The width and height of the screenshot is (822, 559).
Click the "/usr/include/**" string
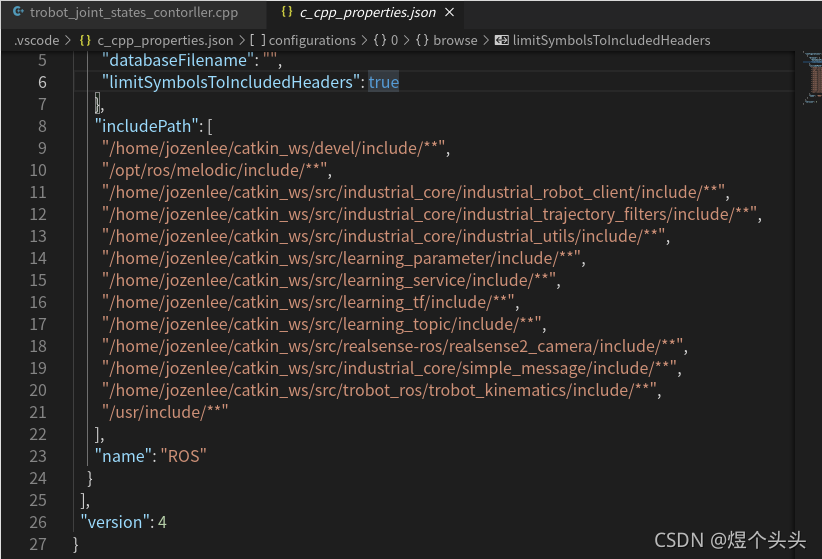[x=165, y=413]
